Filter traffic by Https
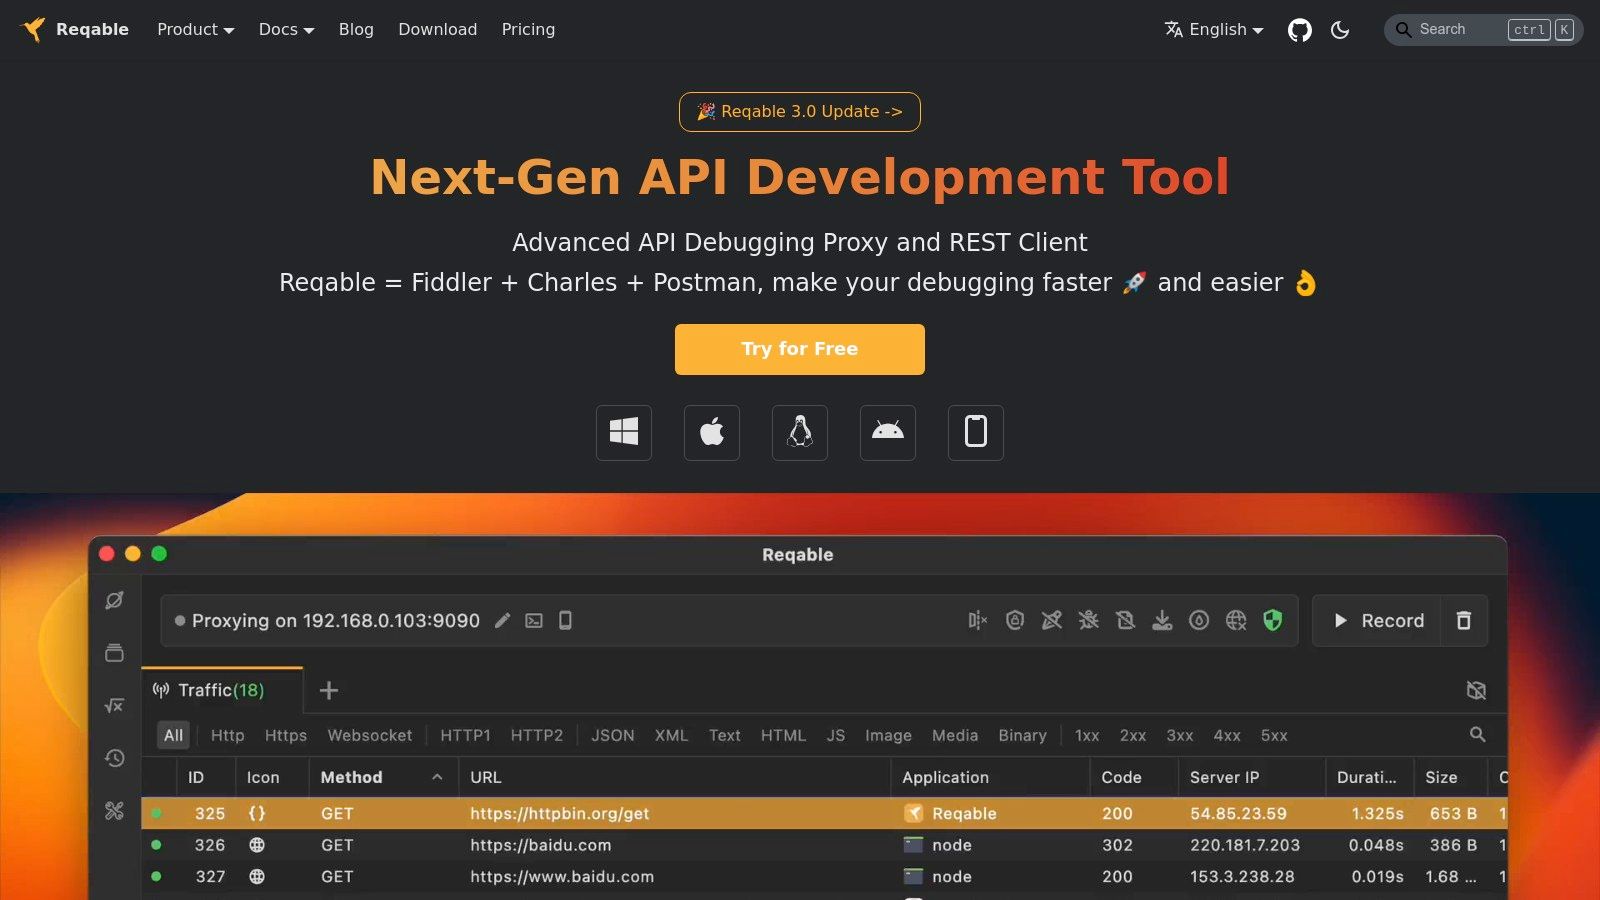 click(286, 736)
